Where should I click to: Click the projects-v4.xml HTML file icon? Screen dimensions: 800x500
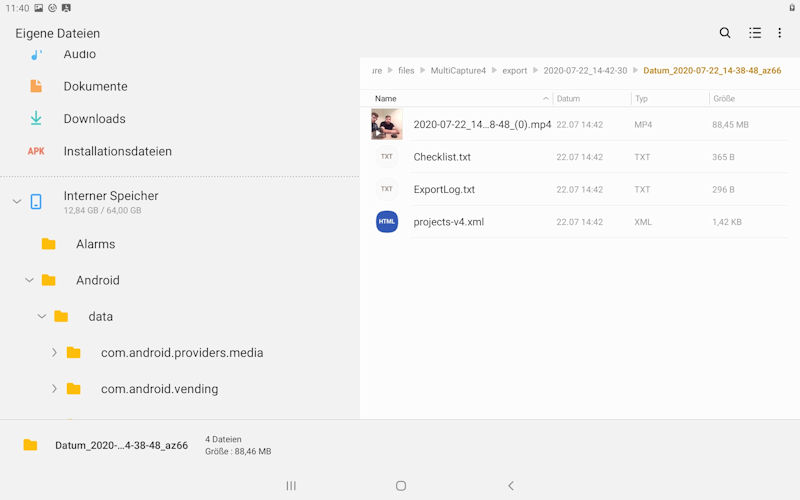pos(387,222)
